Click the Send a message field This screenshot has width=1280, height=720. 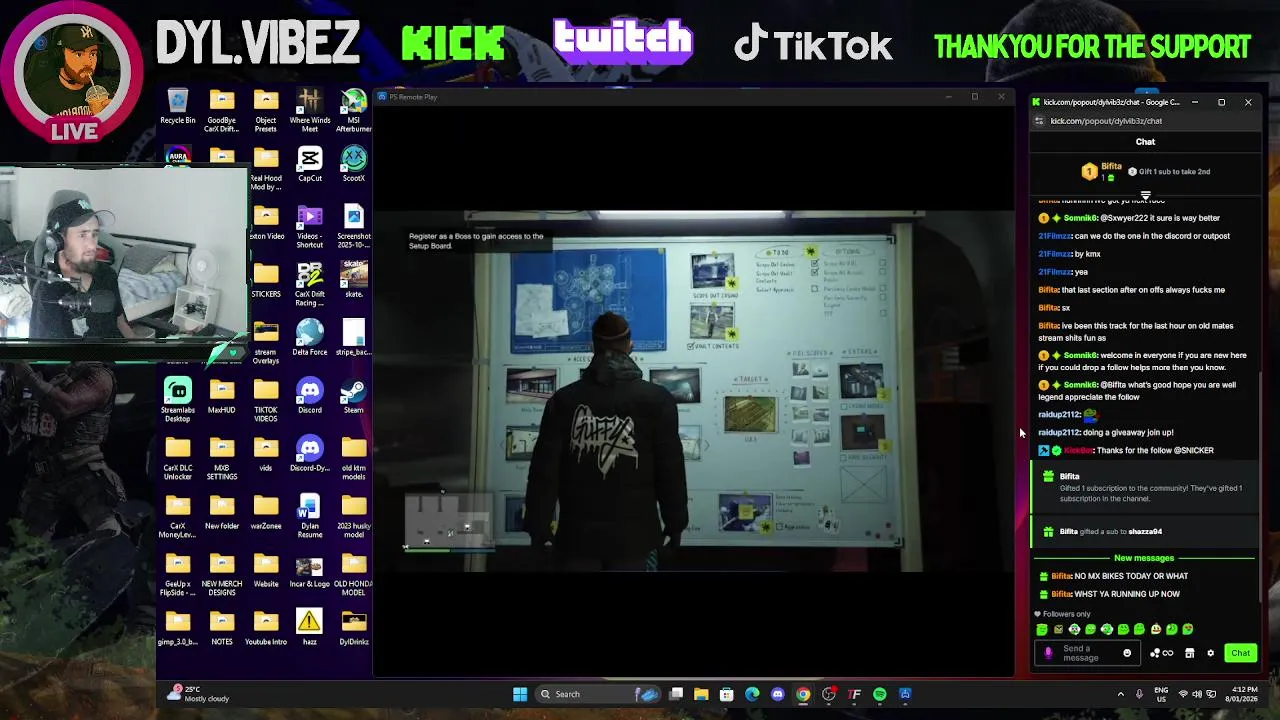click(1086, 653)
